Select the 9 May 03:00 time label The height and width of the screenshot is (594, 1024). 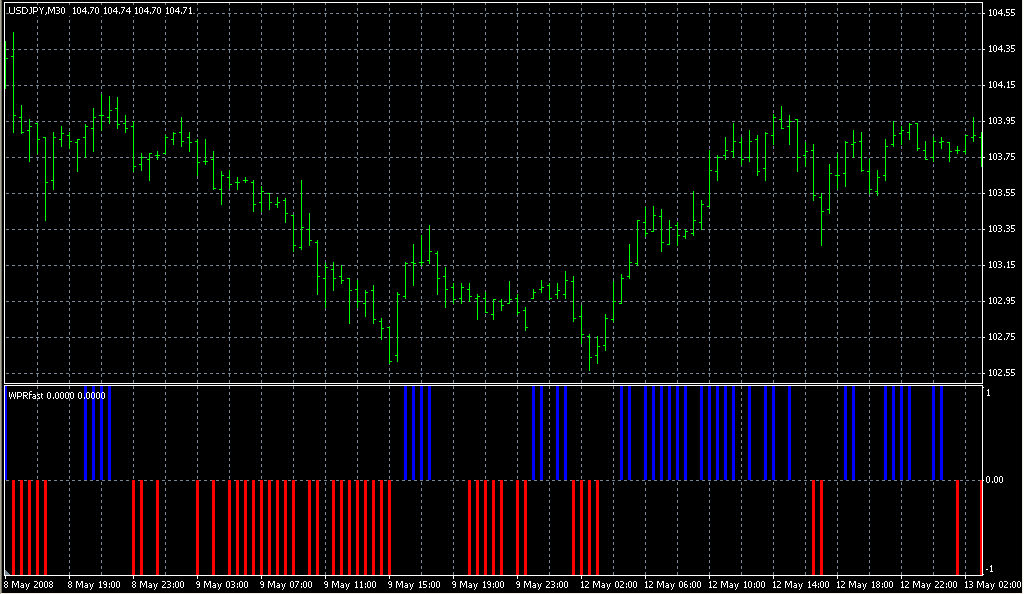(x=222, y=584)
